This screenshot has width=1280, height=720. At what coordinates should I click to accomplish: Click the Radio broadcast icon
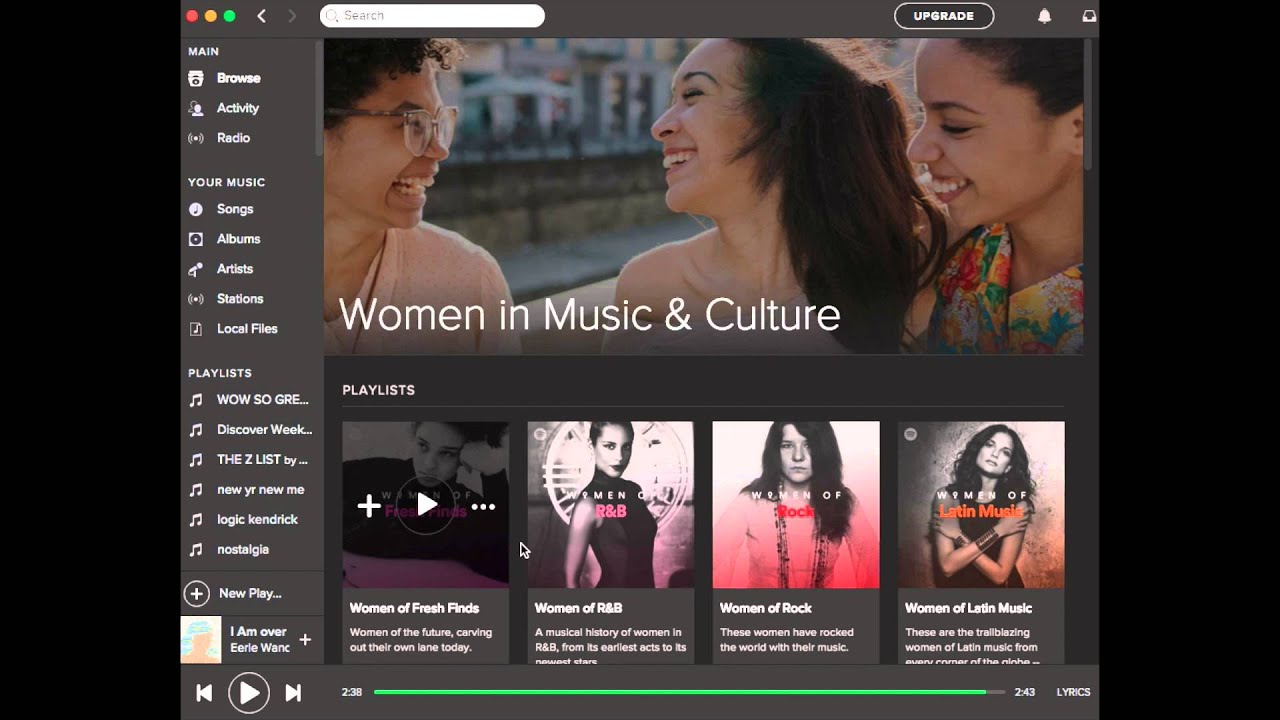click(x=196, y=138)
